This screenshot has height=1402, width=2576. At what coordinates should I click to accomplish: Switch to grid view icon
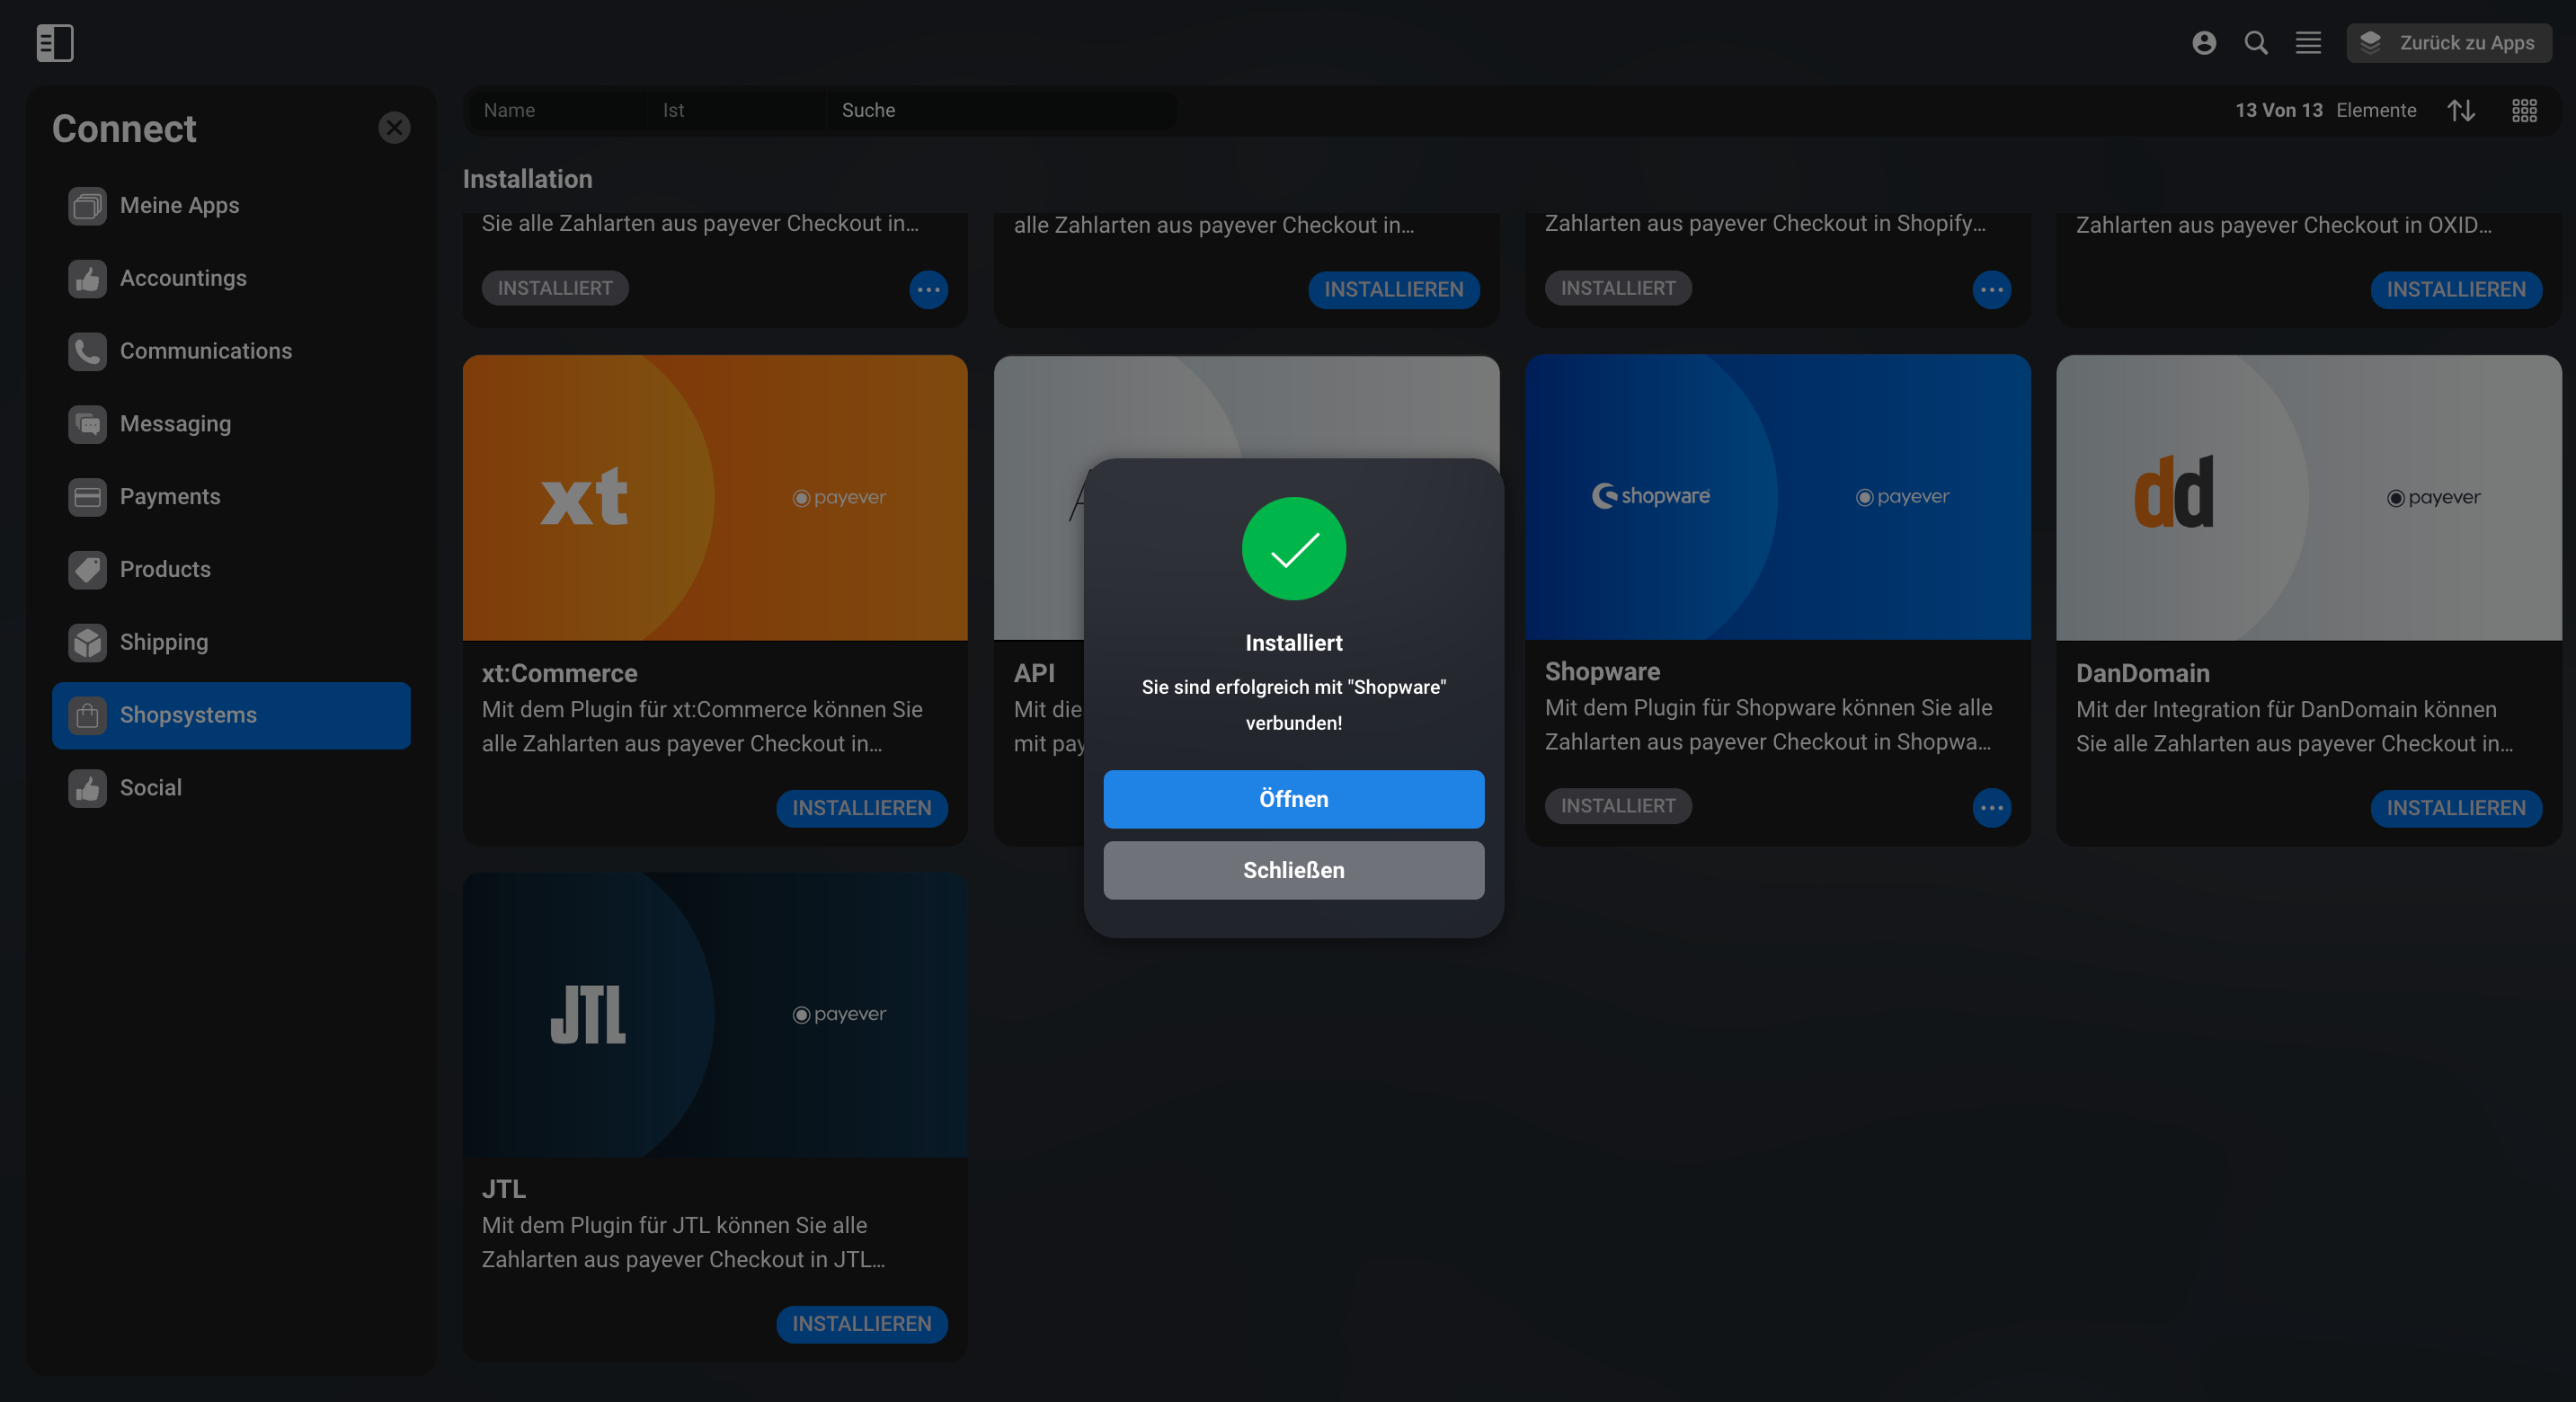point(2525,110)
